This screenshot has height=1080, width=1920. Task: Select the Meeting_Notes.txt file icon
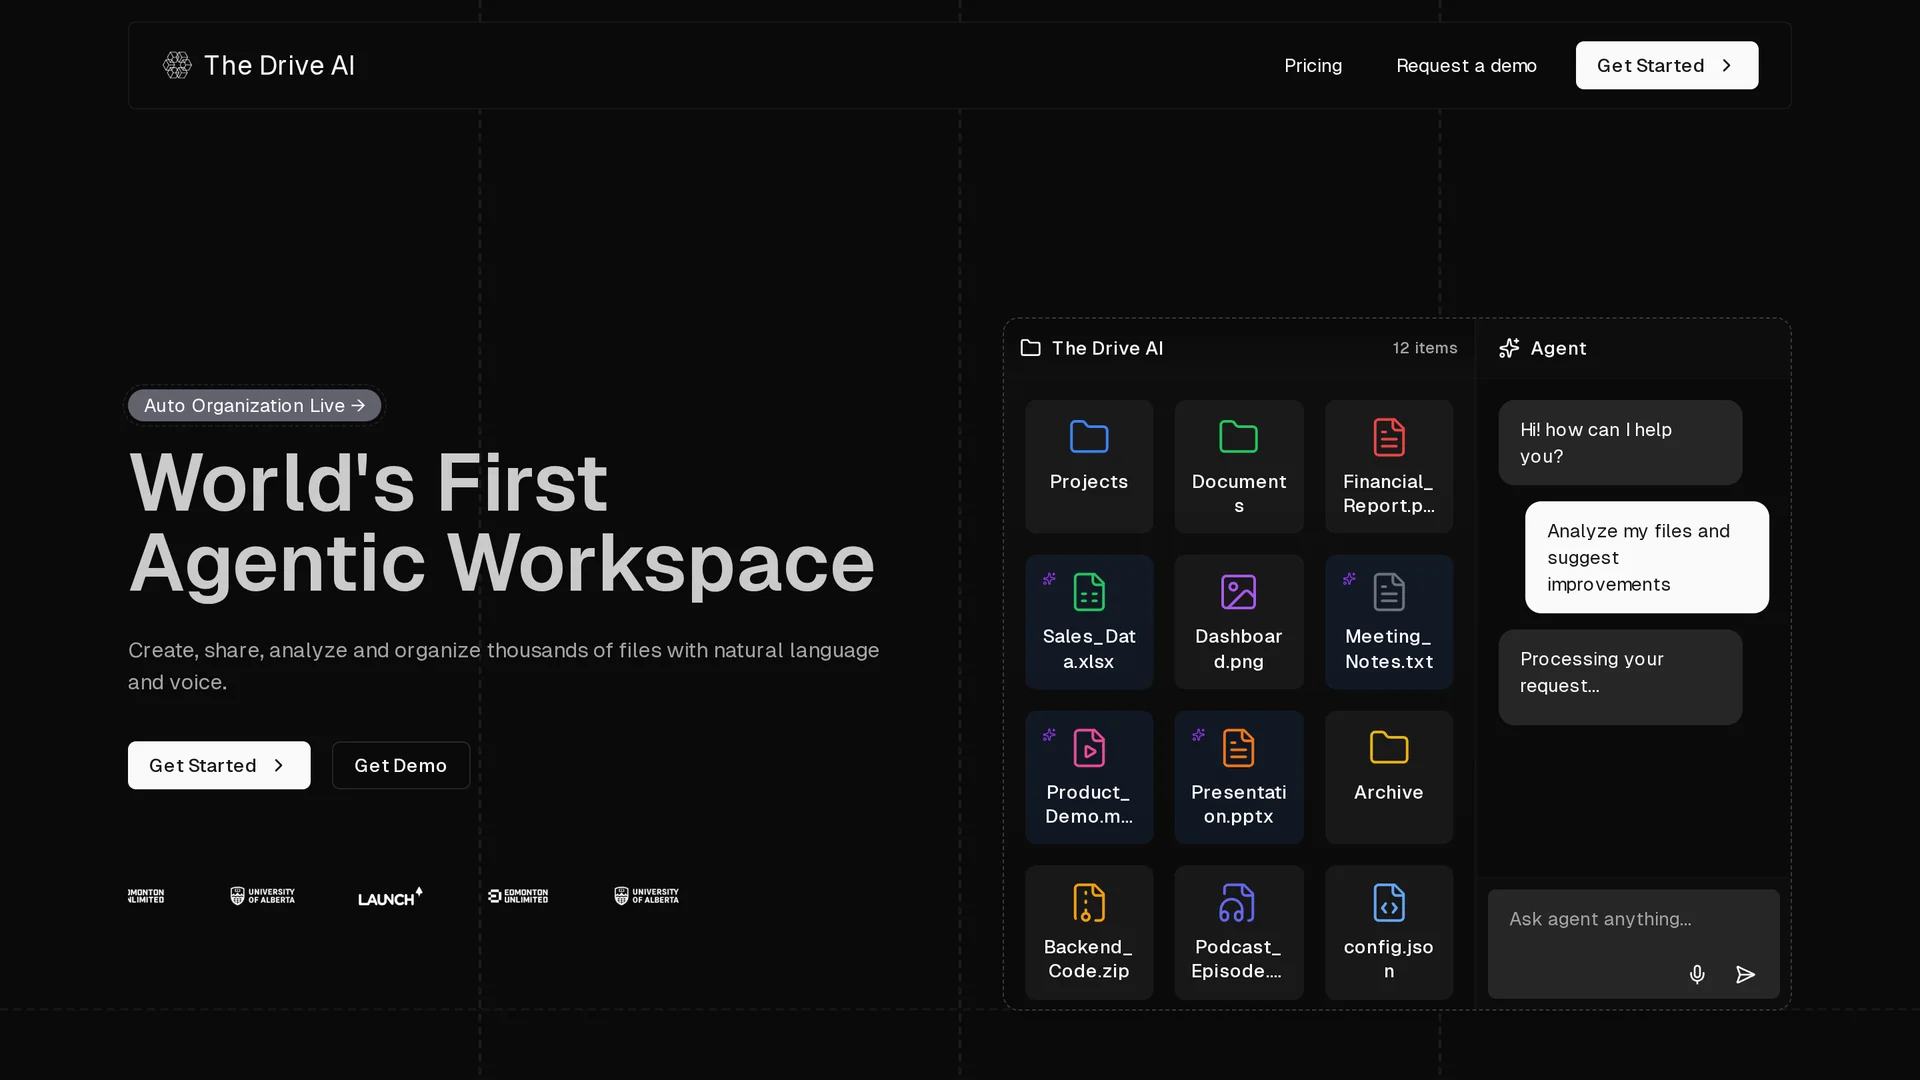point(1388,592)
